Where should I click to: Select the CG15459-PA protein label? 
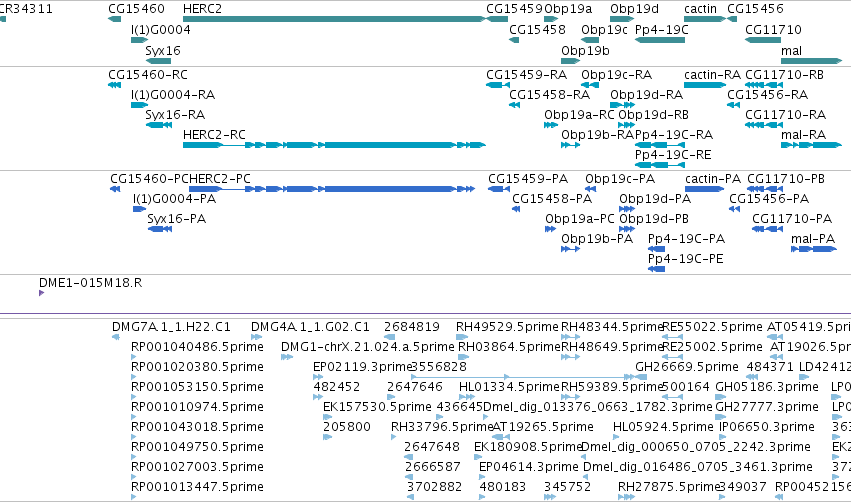point(528,179)
